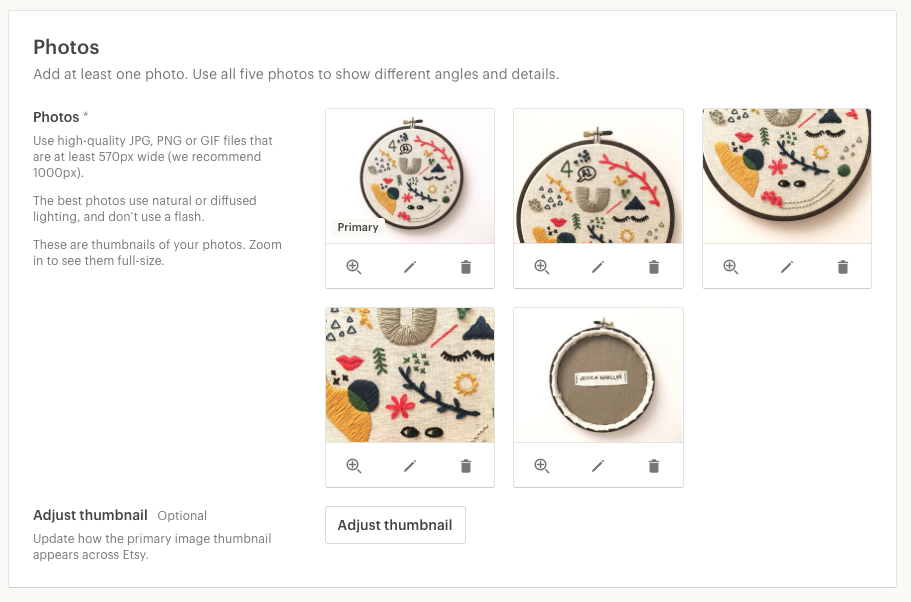911x602 pixels.
Task: Select the Primary embroidery hoop thumbnail
Action: pyautogui.click(x=410, y=176)
